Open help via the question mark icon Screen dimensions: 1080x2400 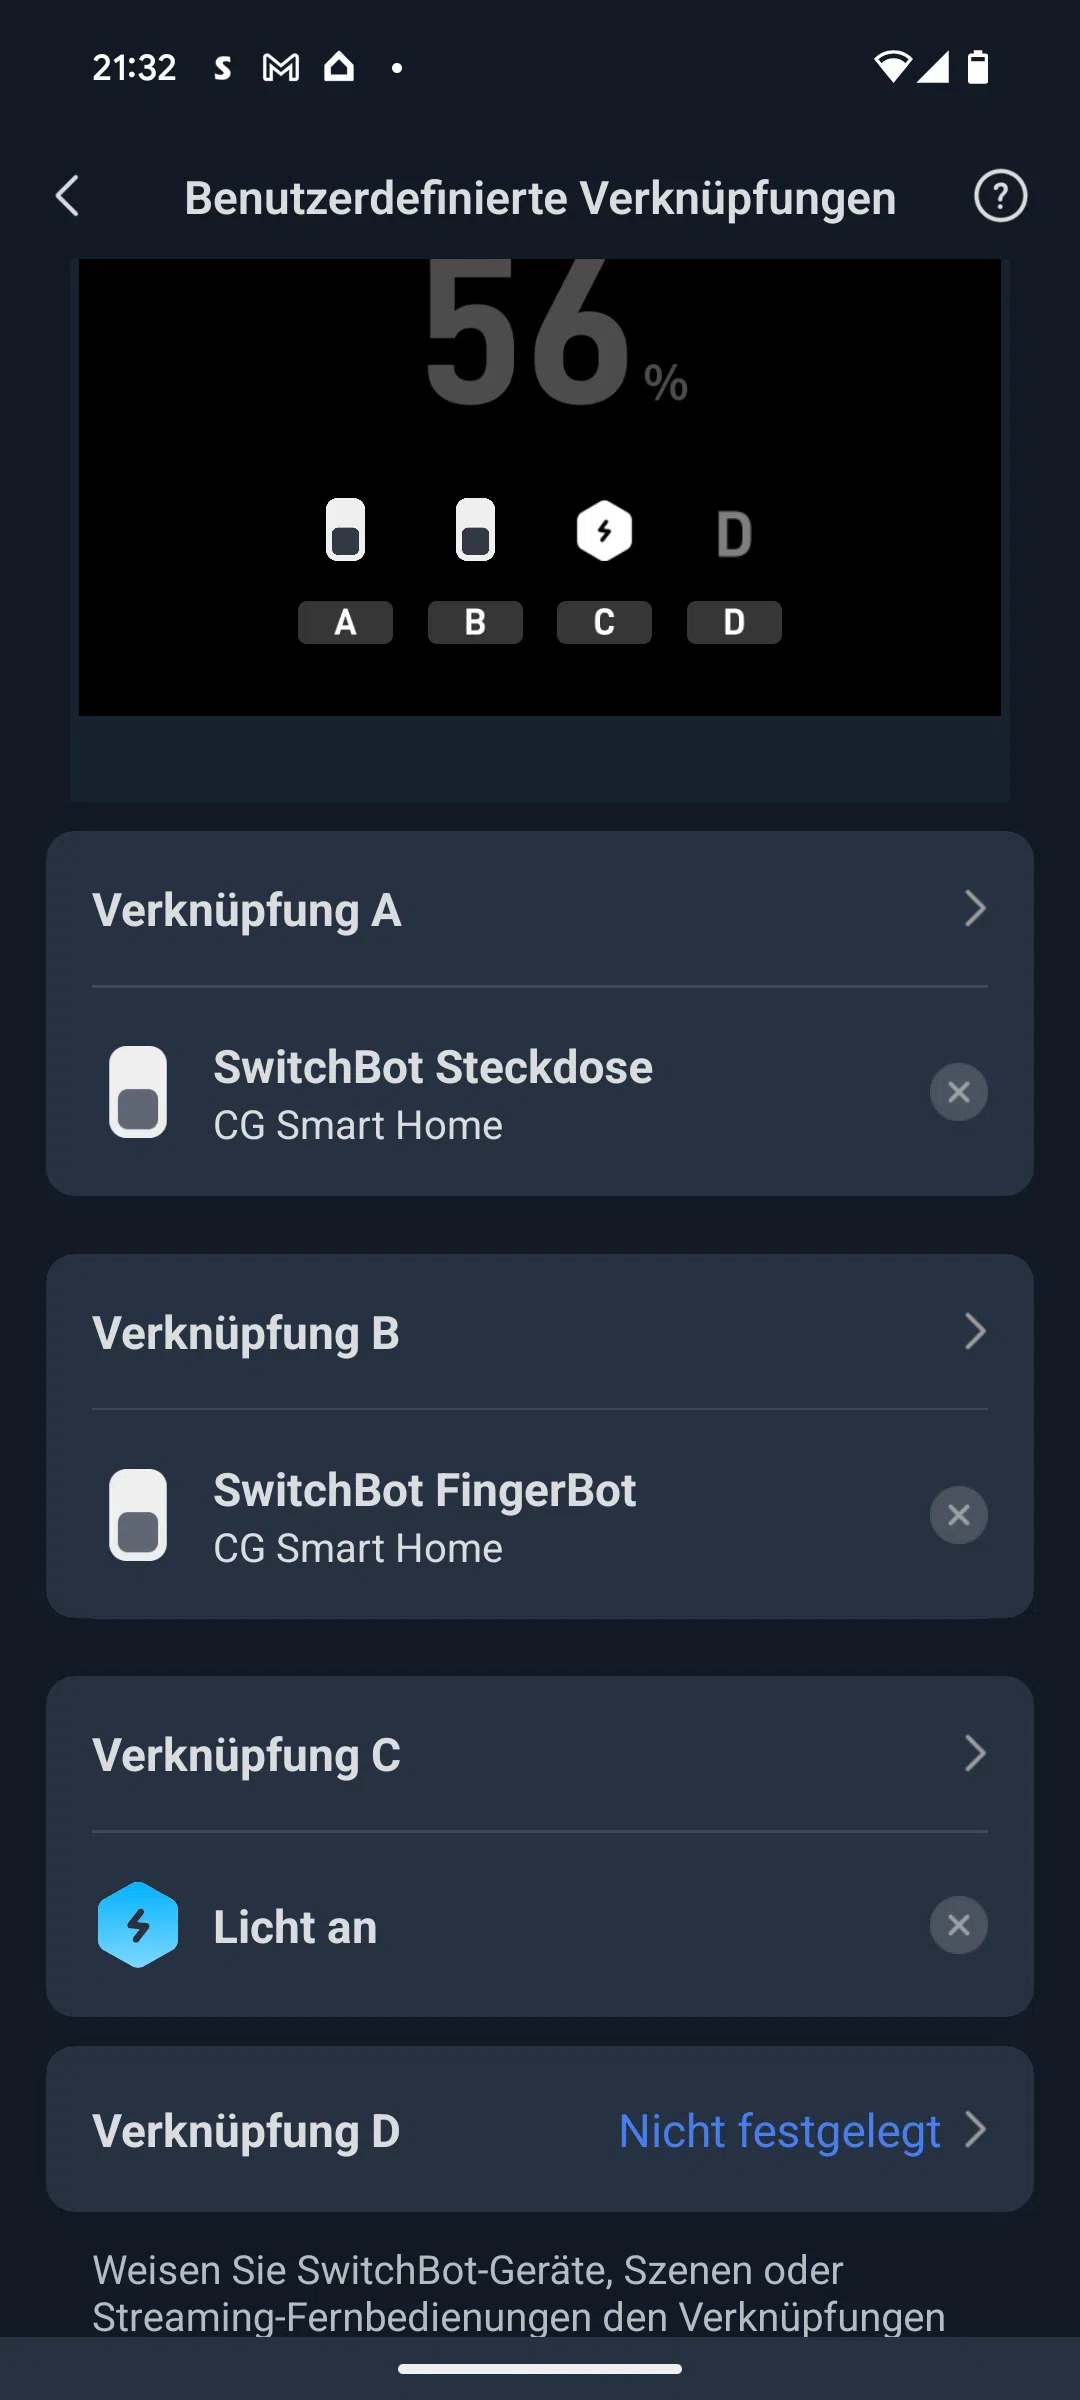pos(1000,197)
